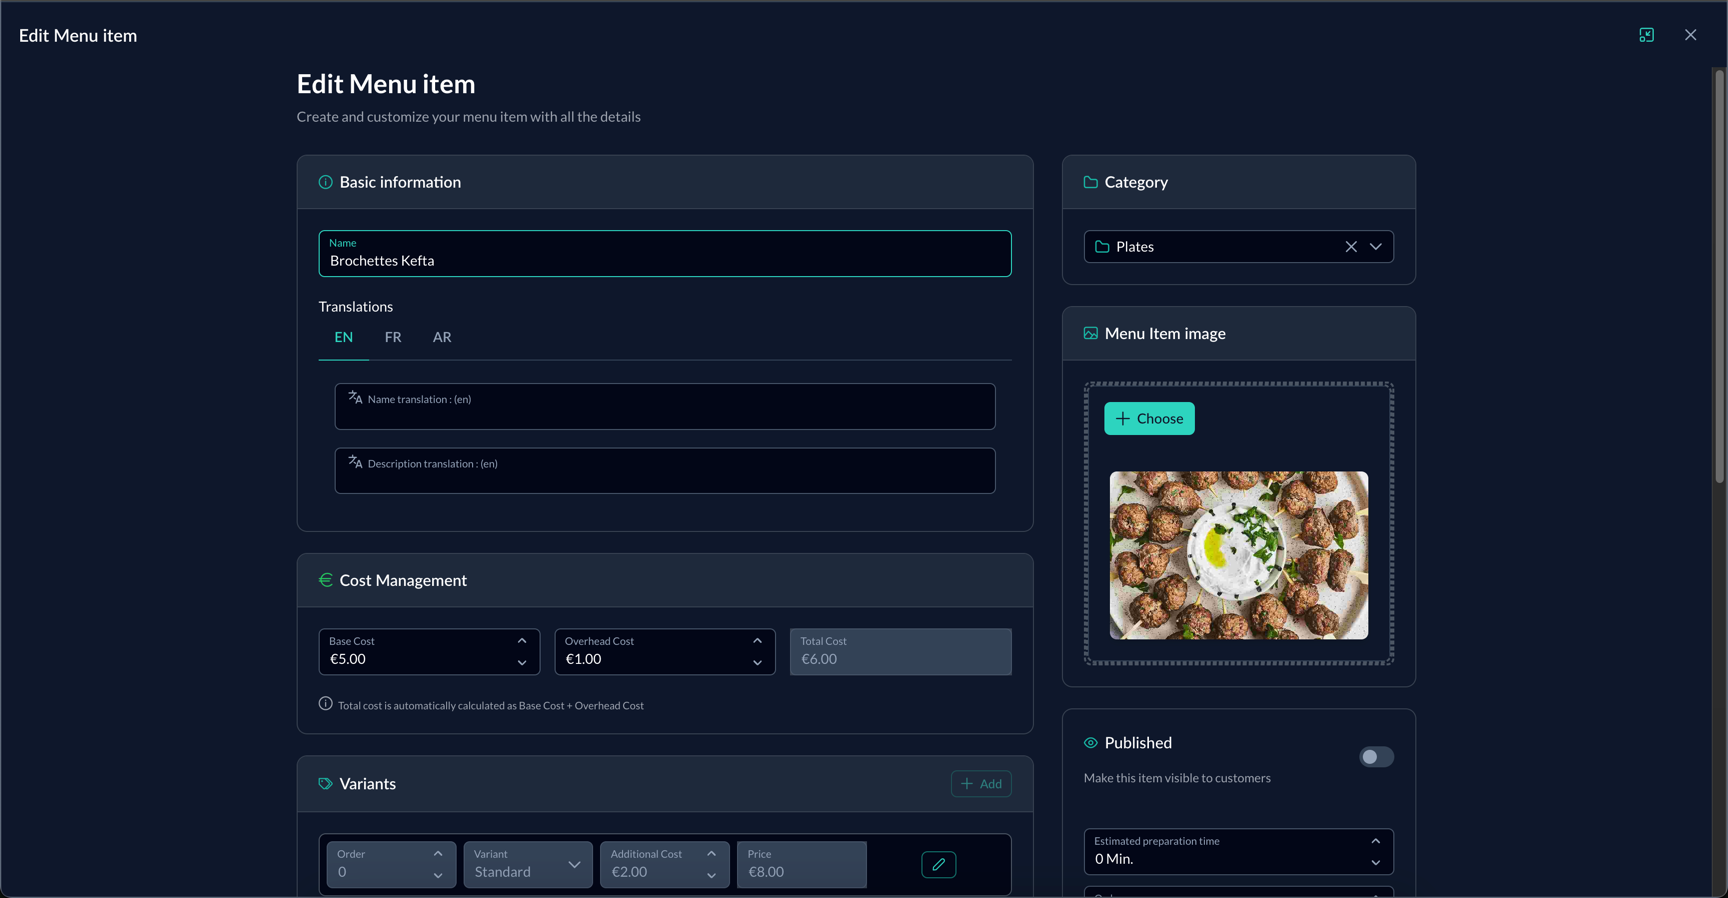Screen dimensions: 1728x898
Task: Click the Estimated preparation time field
Action: 1239,852
